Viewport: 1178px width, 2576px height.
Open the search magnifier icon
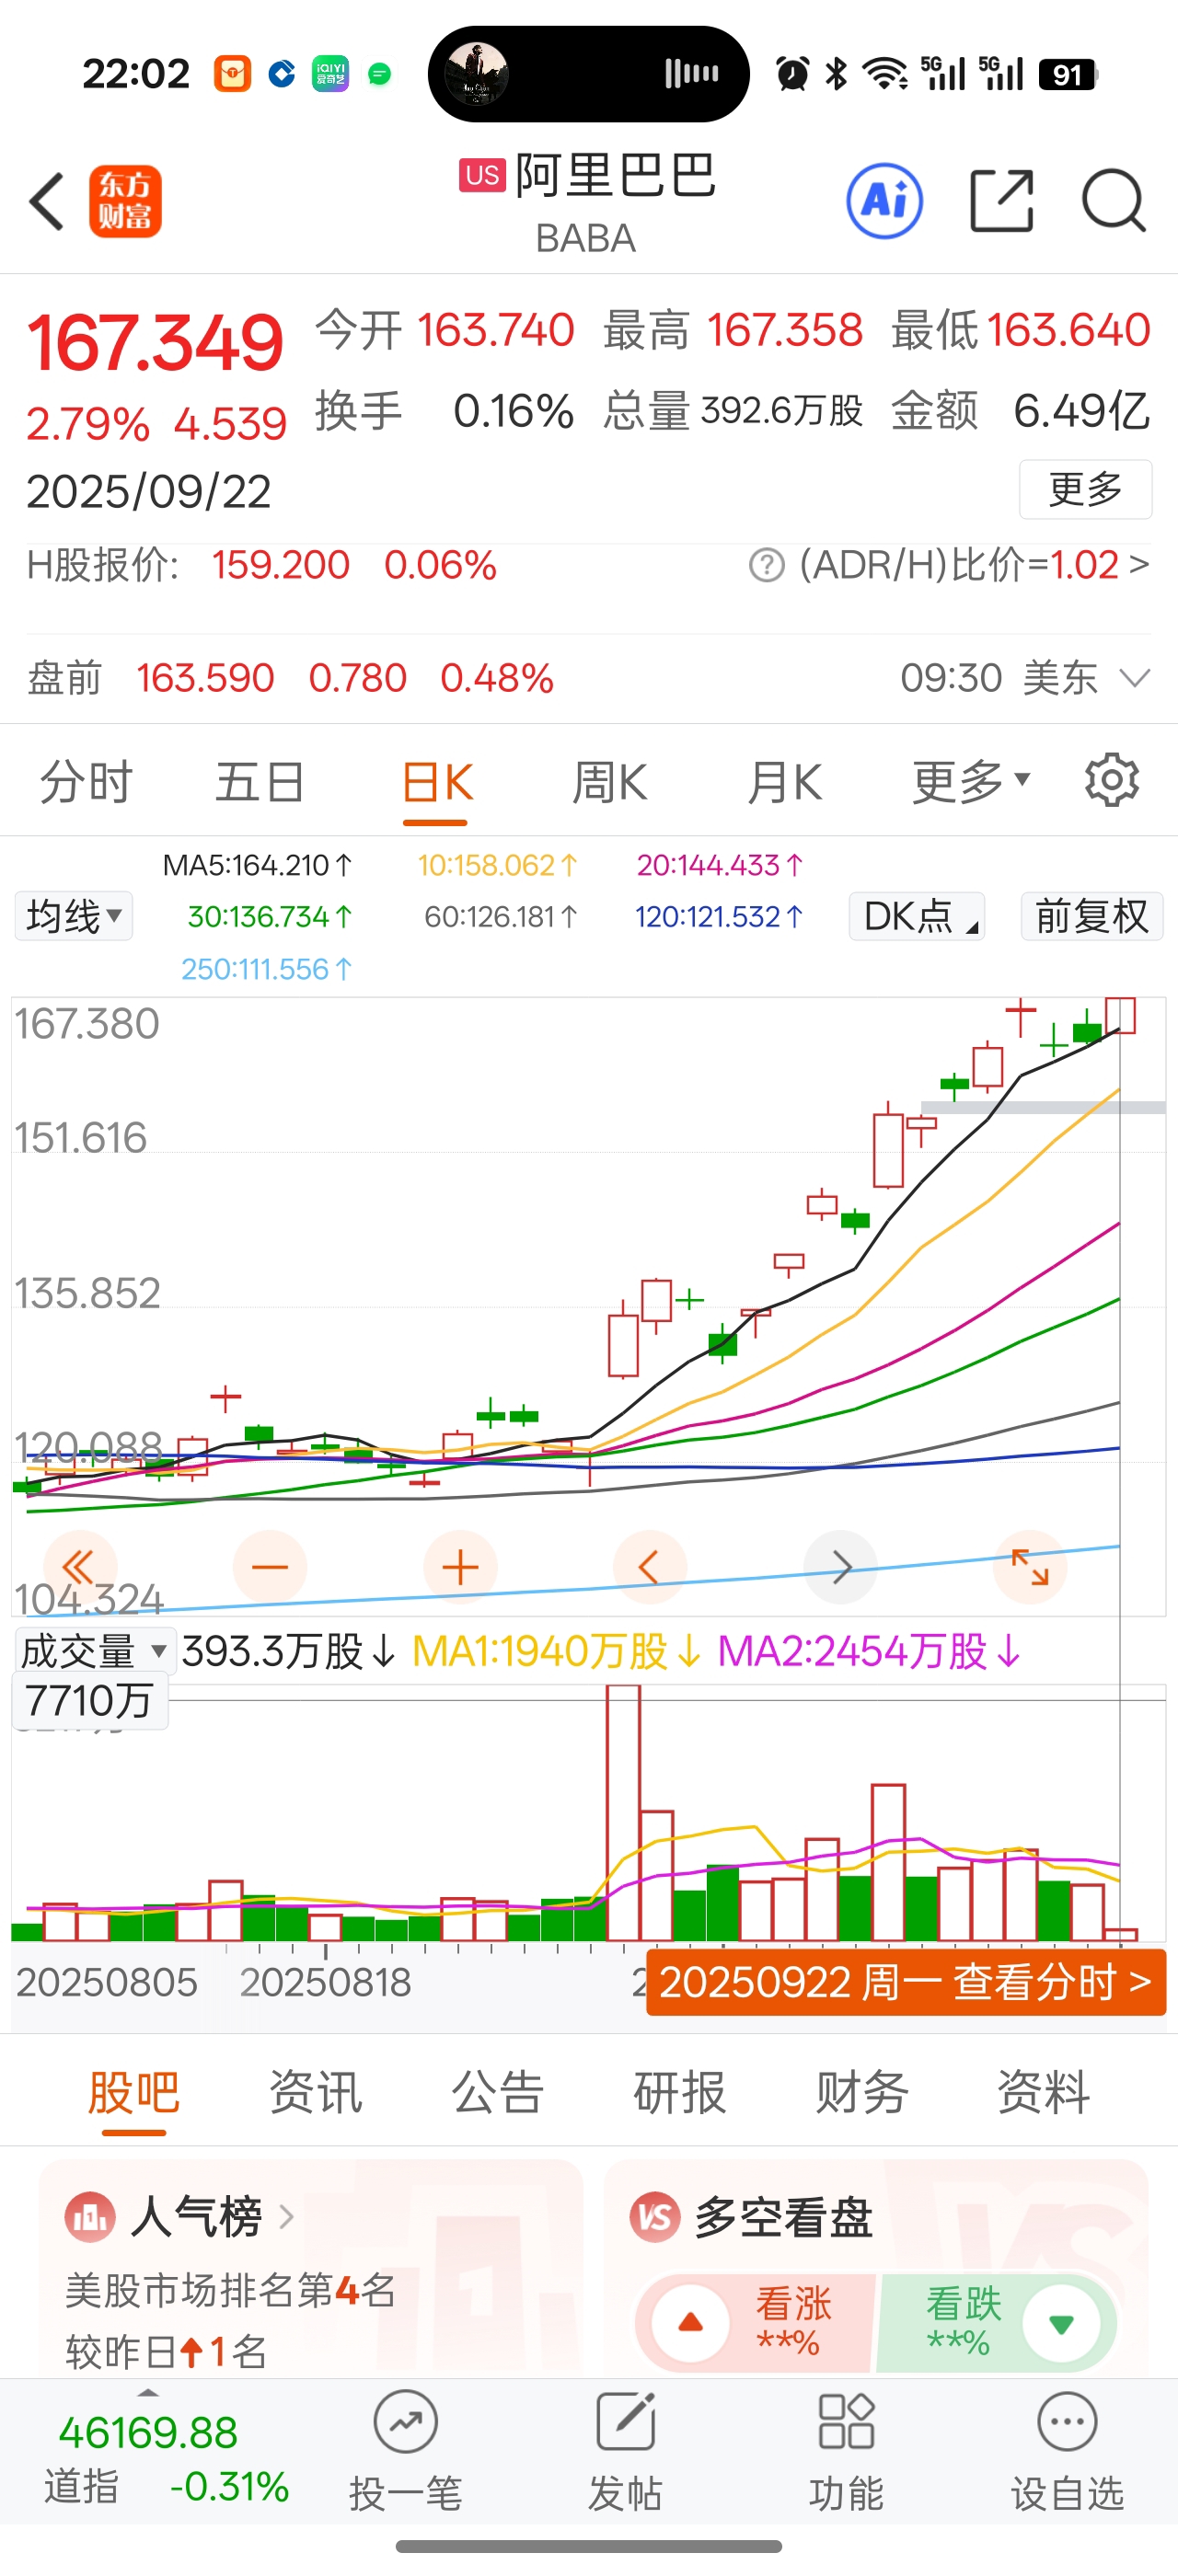coord(1114,201)
